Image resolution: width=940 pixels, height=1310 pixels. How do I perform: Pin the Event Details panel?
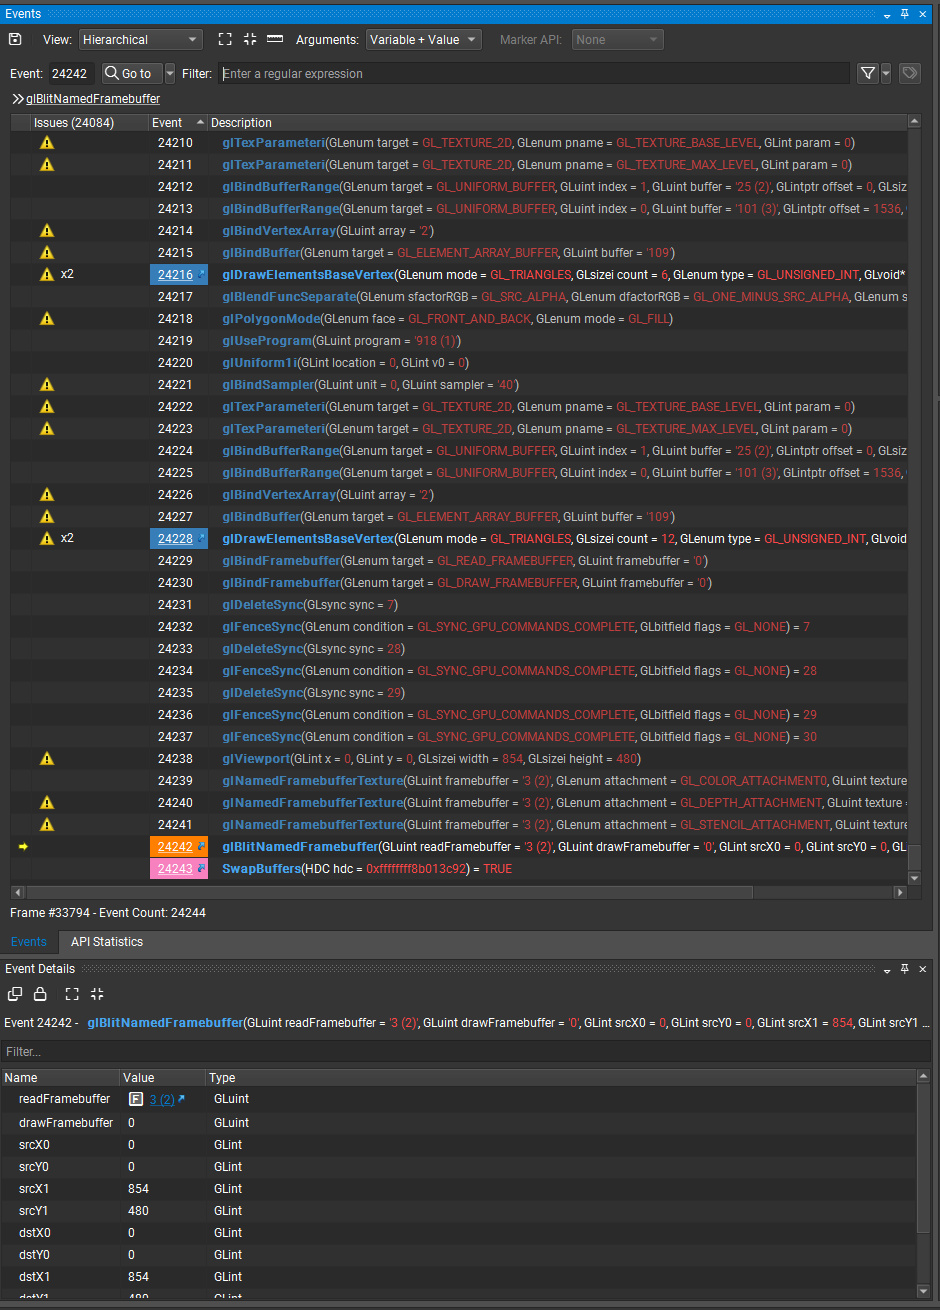point(905,969)
